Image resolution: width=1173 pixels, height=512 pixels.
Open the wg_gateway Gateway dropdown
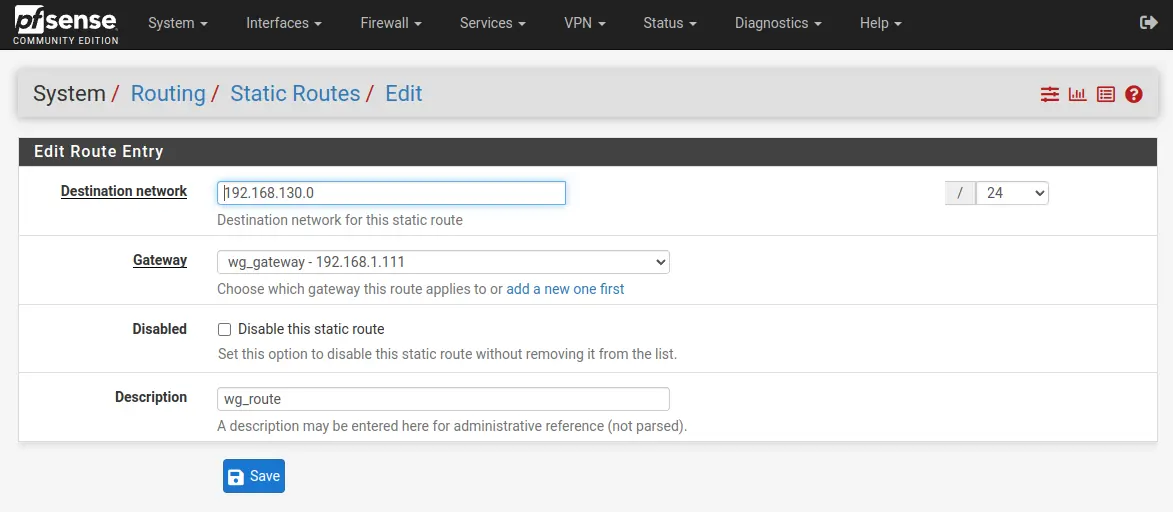(x=443, y=262)
